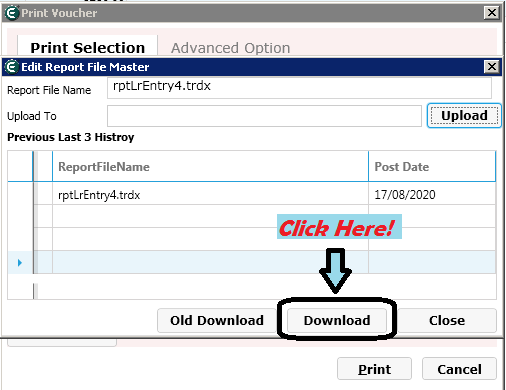506x390 pixels.
Task: Click the Upload button
Action: (x=464, y=116)
